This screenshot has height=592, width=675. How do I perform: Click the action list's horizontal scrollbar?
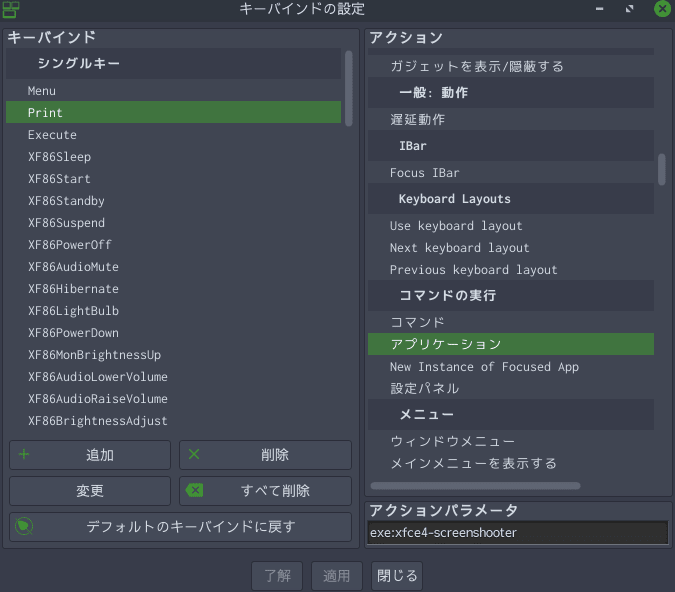click(475, 486)
